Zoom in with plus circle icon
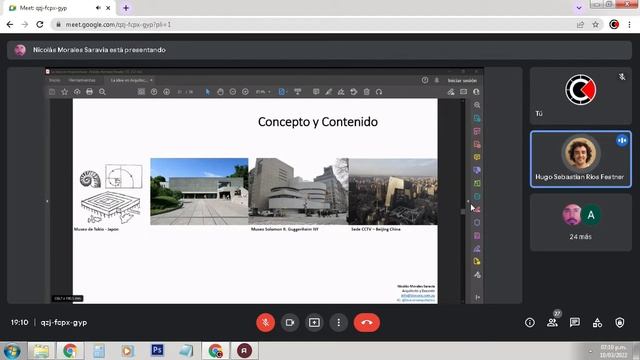640x360 pixels. [x=245, y=92]
